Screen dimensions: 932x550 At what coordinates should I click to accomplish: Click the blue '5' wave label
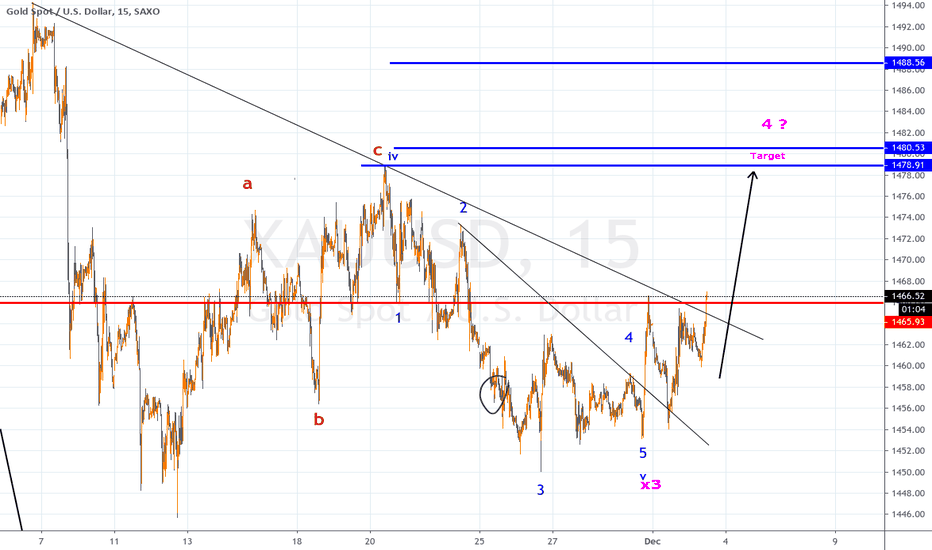tap(643, 453)
